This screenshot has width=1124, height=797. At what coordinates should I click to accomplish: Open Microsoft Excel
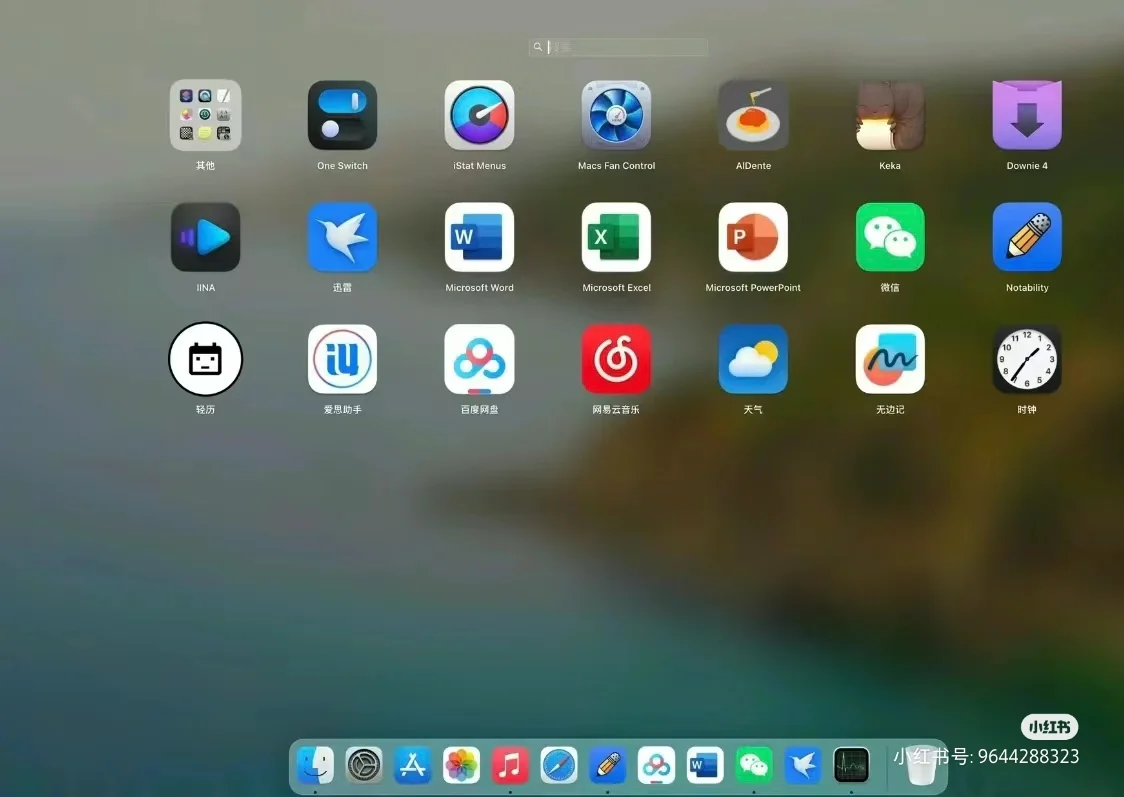pyautogui.click(x=616, y=237)
